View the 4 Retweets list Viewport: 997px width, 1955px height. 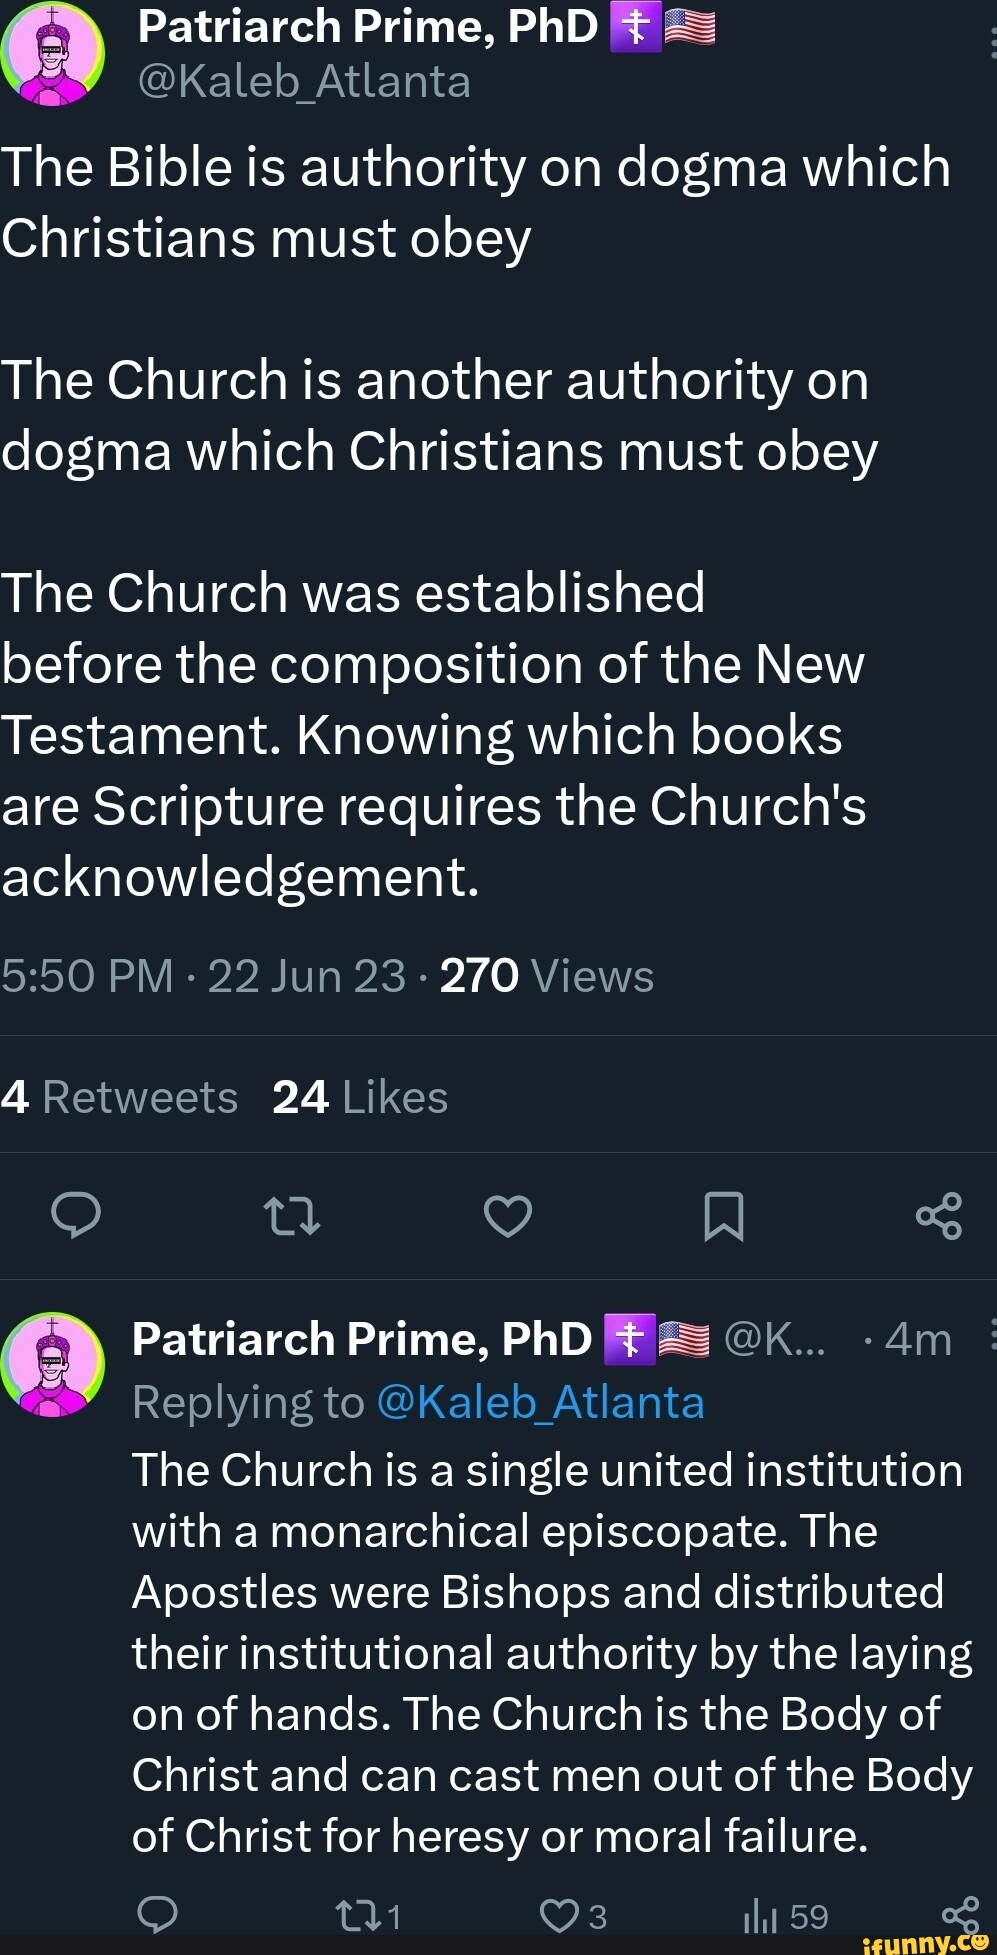click(120, 1097)
